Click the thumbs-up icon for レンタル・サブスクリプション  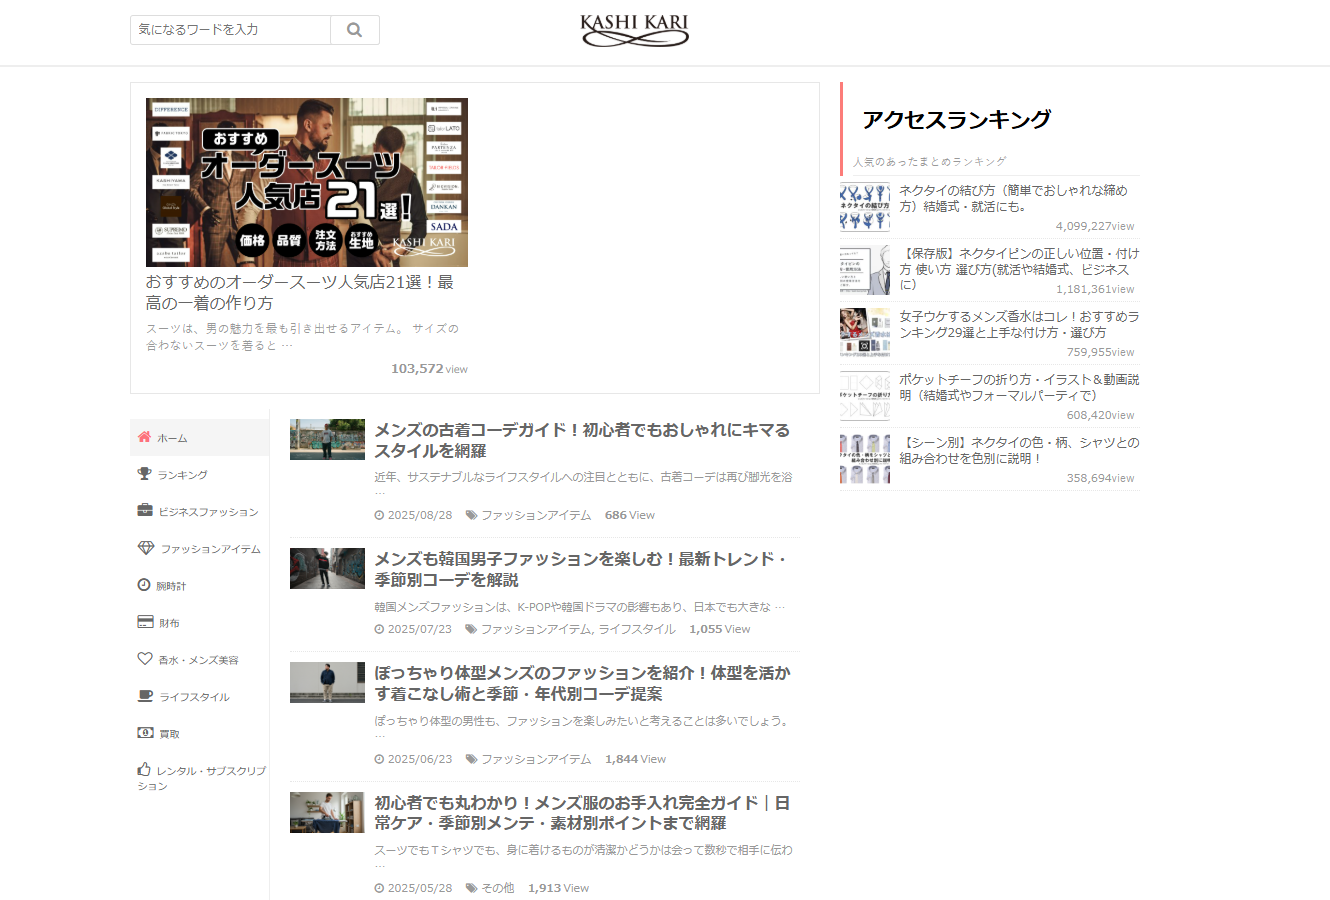146,771
